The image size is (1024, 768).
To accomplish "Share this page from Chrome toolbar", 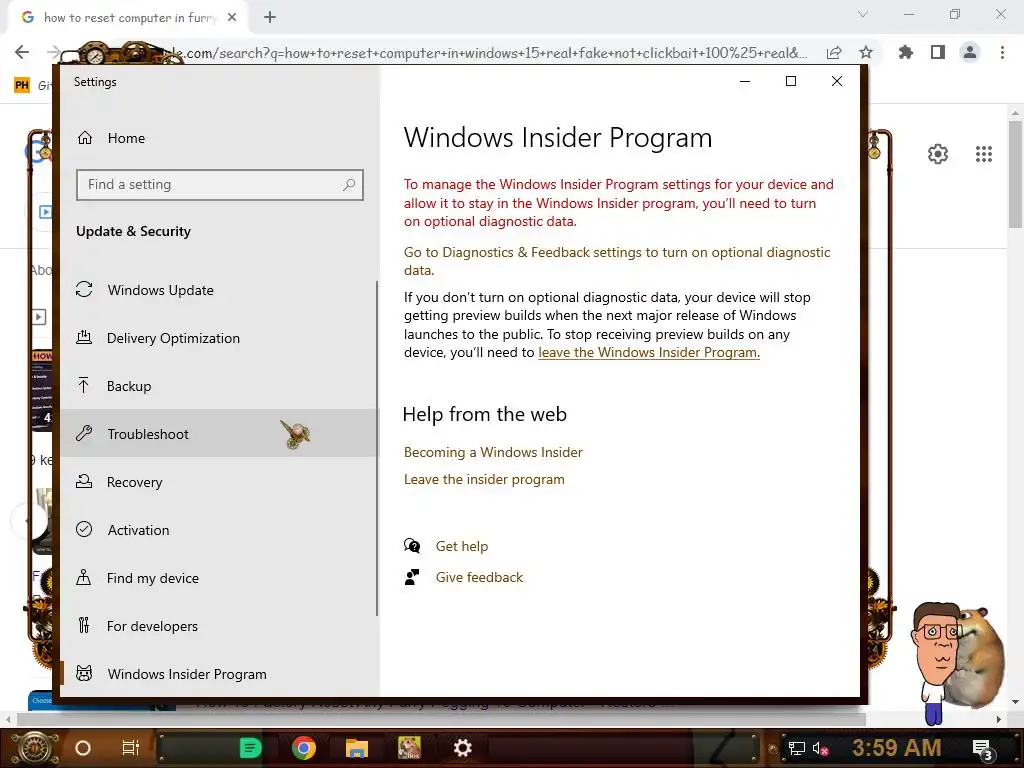I will click(834, 53).
